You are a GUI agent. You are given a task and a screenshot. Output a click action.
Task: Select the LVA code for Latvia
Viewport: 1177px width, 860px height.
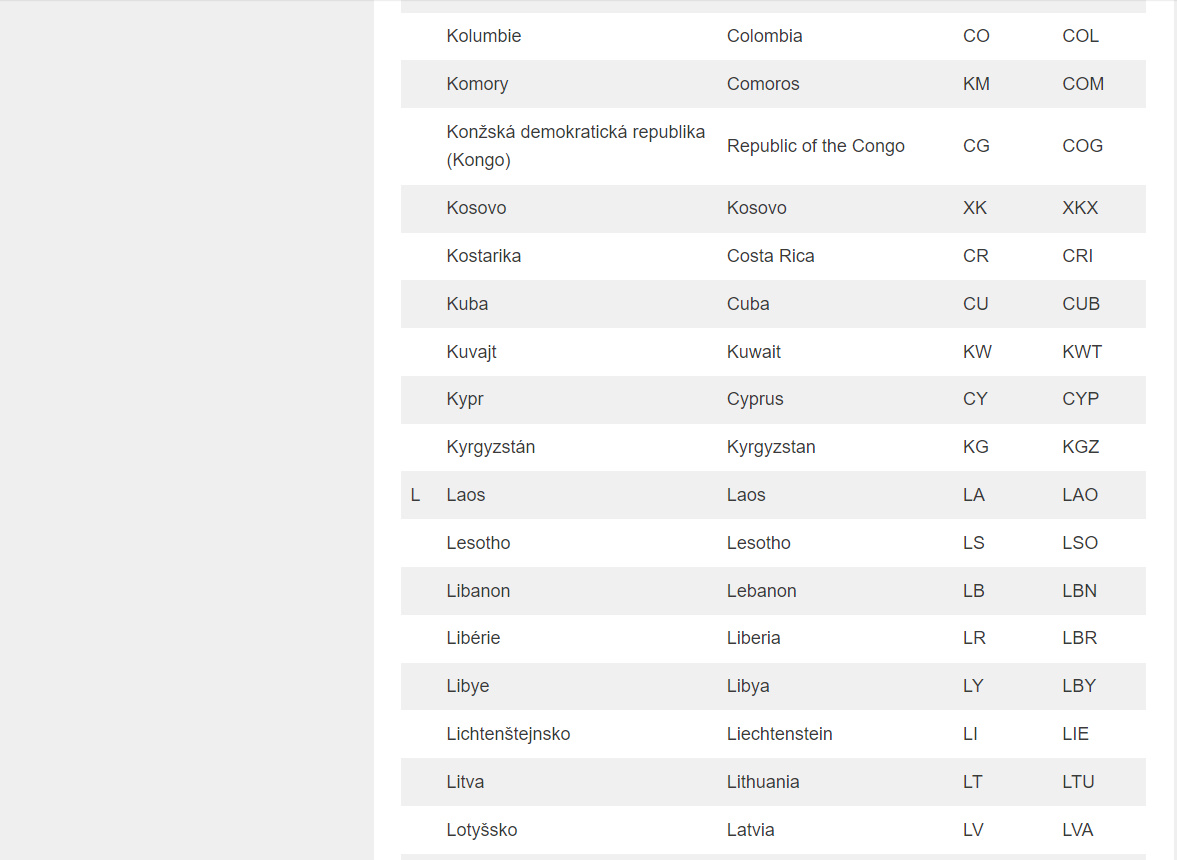click(1077, 830)
